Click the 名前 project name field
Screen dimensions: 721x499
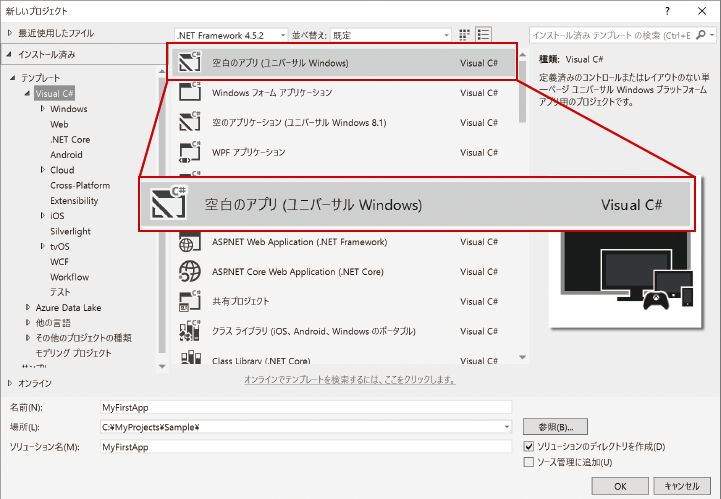[306, 407]
